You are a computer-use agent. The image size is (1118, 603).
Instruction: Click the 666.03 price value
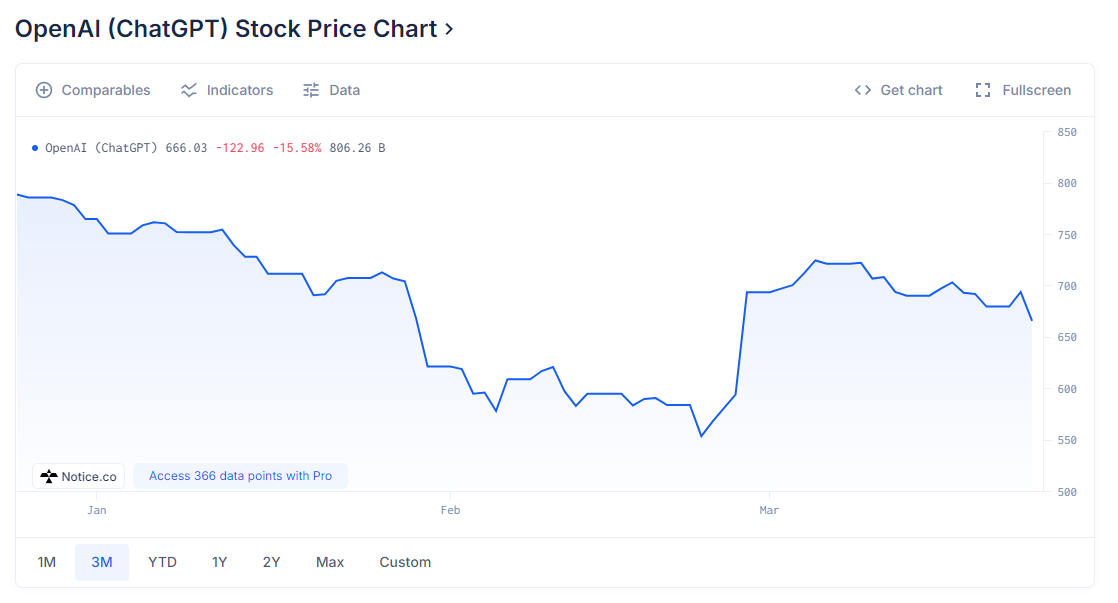pos(186,148)
